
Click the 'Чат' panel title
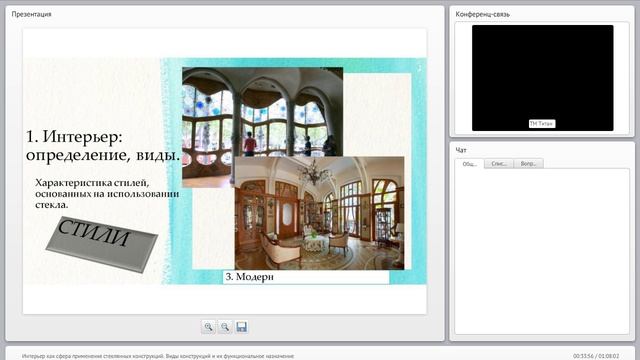pyautogui.click(x=461, y=150)
